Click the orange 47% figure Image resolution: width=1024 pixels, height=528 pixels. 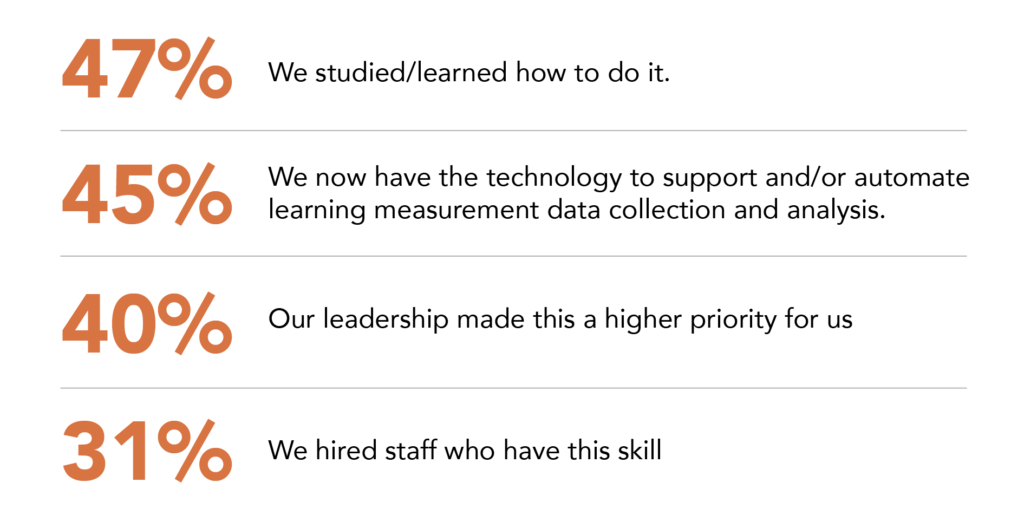tap(147, 72)
